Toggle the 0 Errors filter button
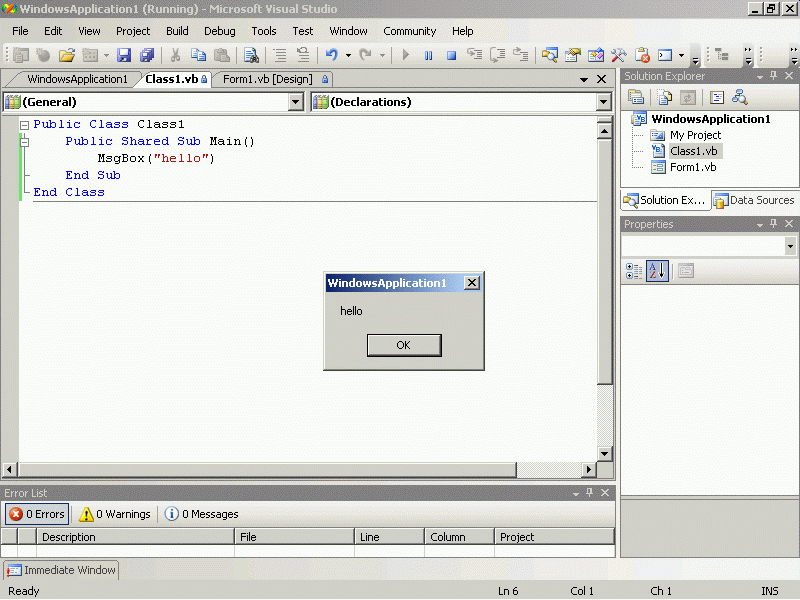This screenshot has width=800, height=600. pos(37,514)
